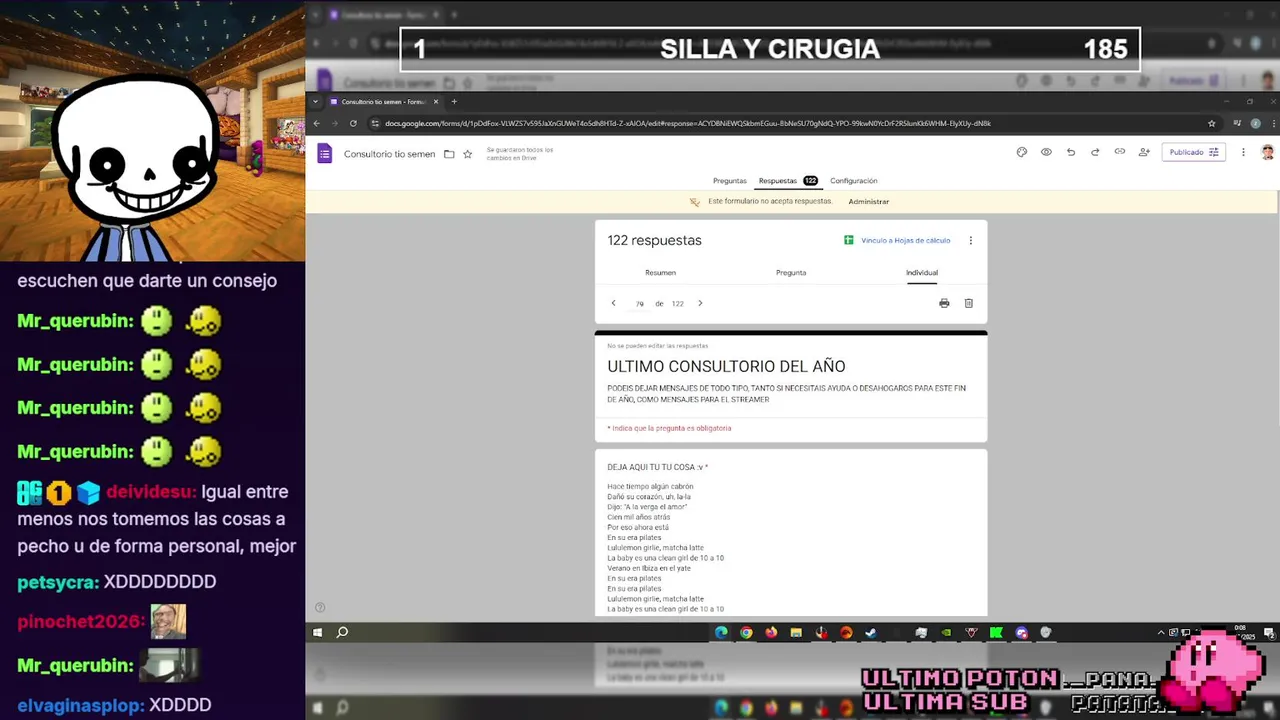
Task: Open the Windows taskbar search
Action: pos(342,632)
